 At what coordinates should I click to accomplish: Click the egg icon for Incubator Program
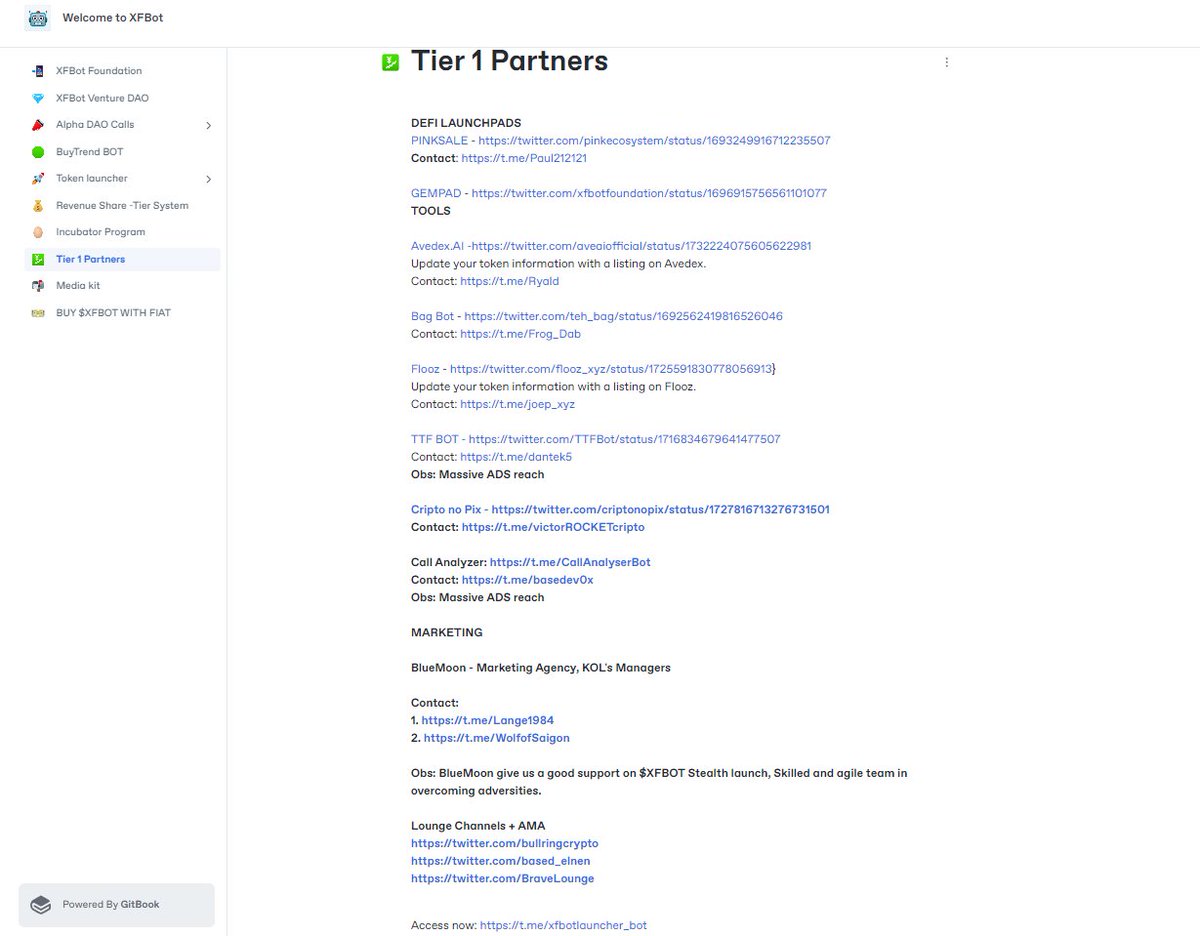tap(38, 232)
